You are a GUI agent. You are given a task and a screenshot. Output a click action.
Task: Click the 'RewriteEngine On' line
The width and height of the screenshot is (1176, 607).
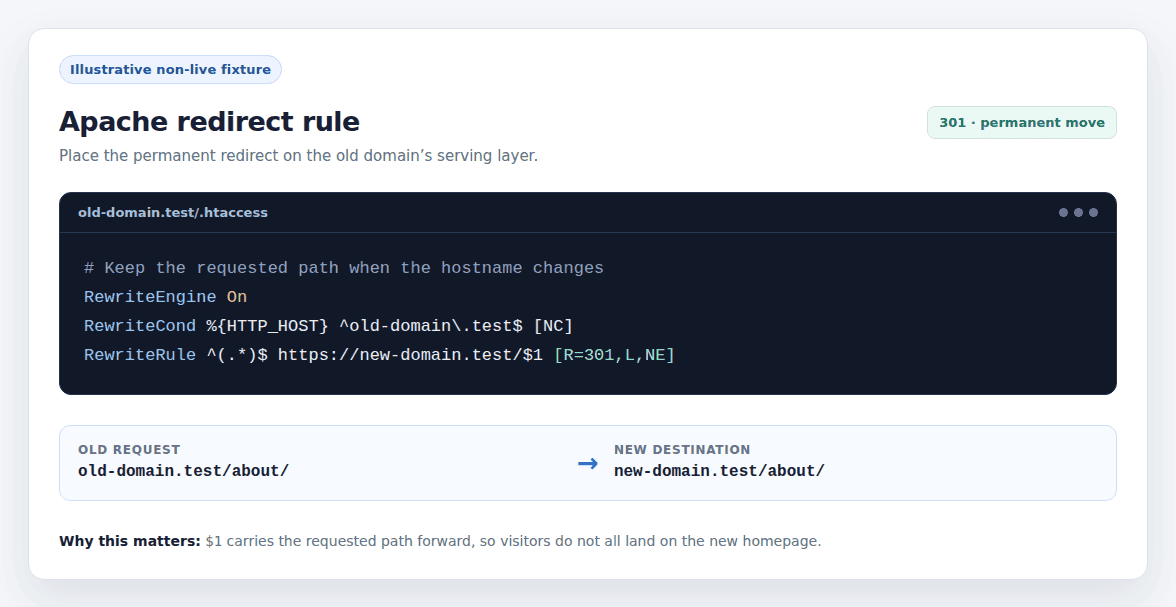(x=165, y=297)
